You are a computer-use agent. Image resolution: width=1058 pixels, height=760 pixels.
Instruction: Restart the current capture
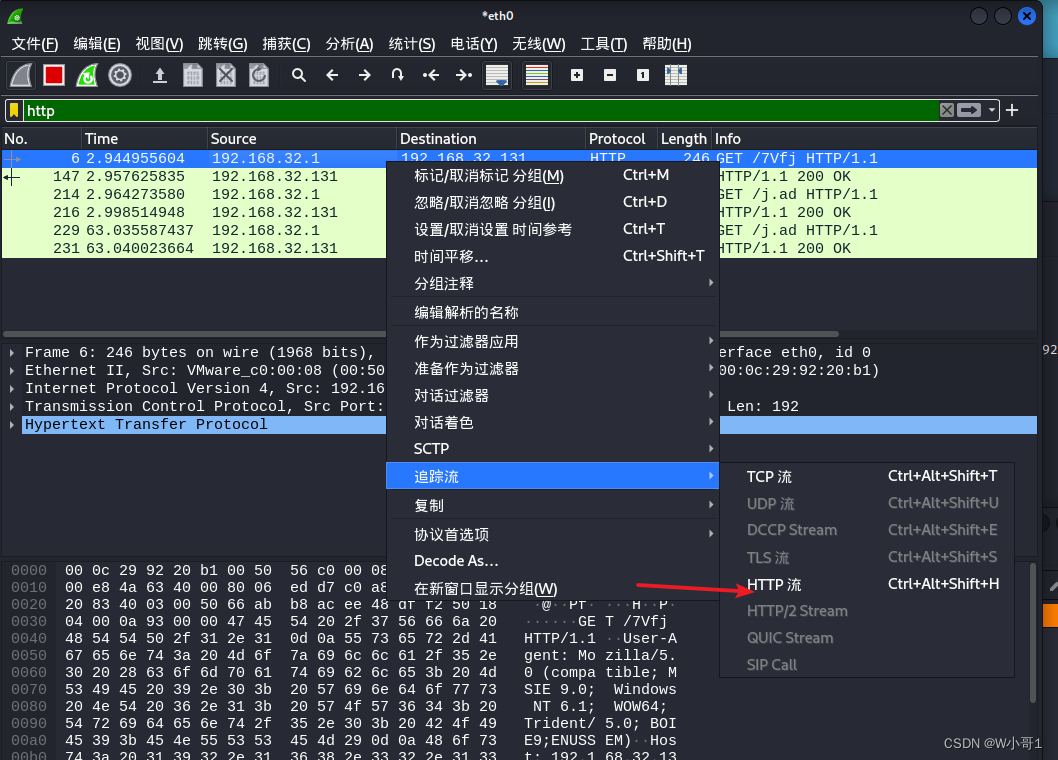tap(87, 75)
